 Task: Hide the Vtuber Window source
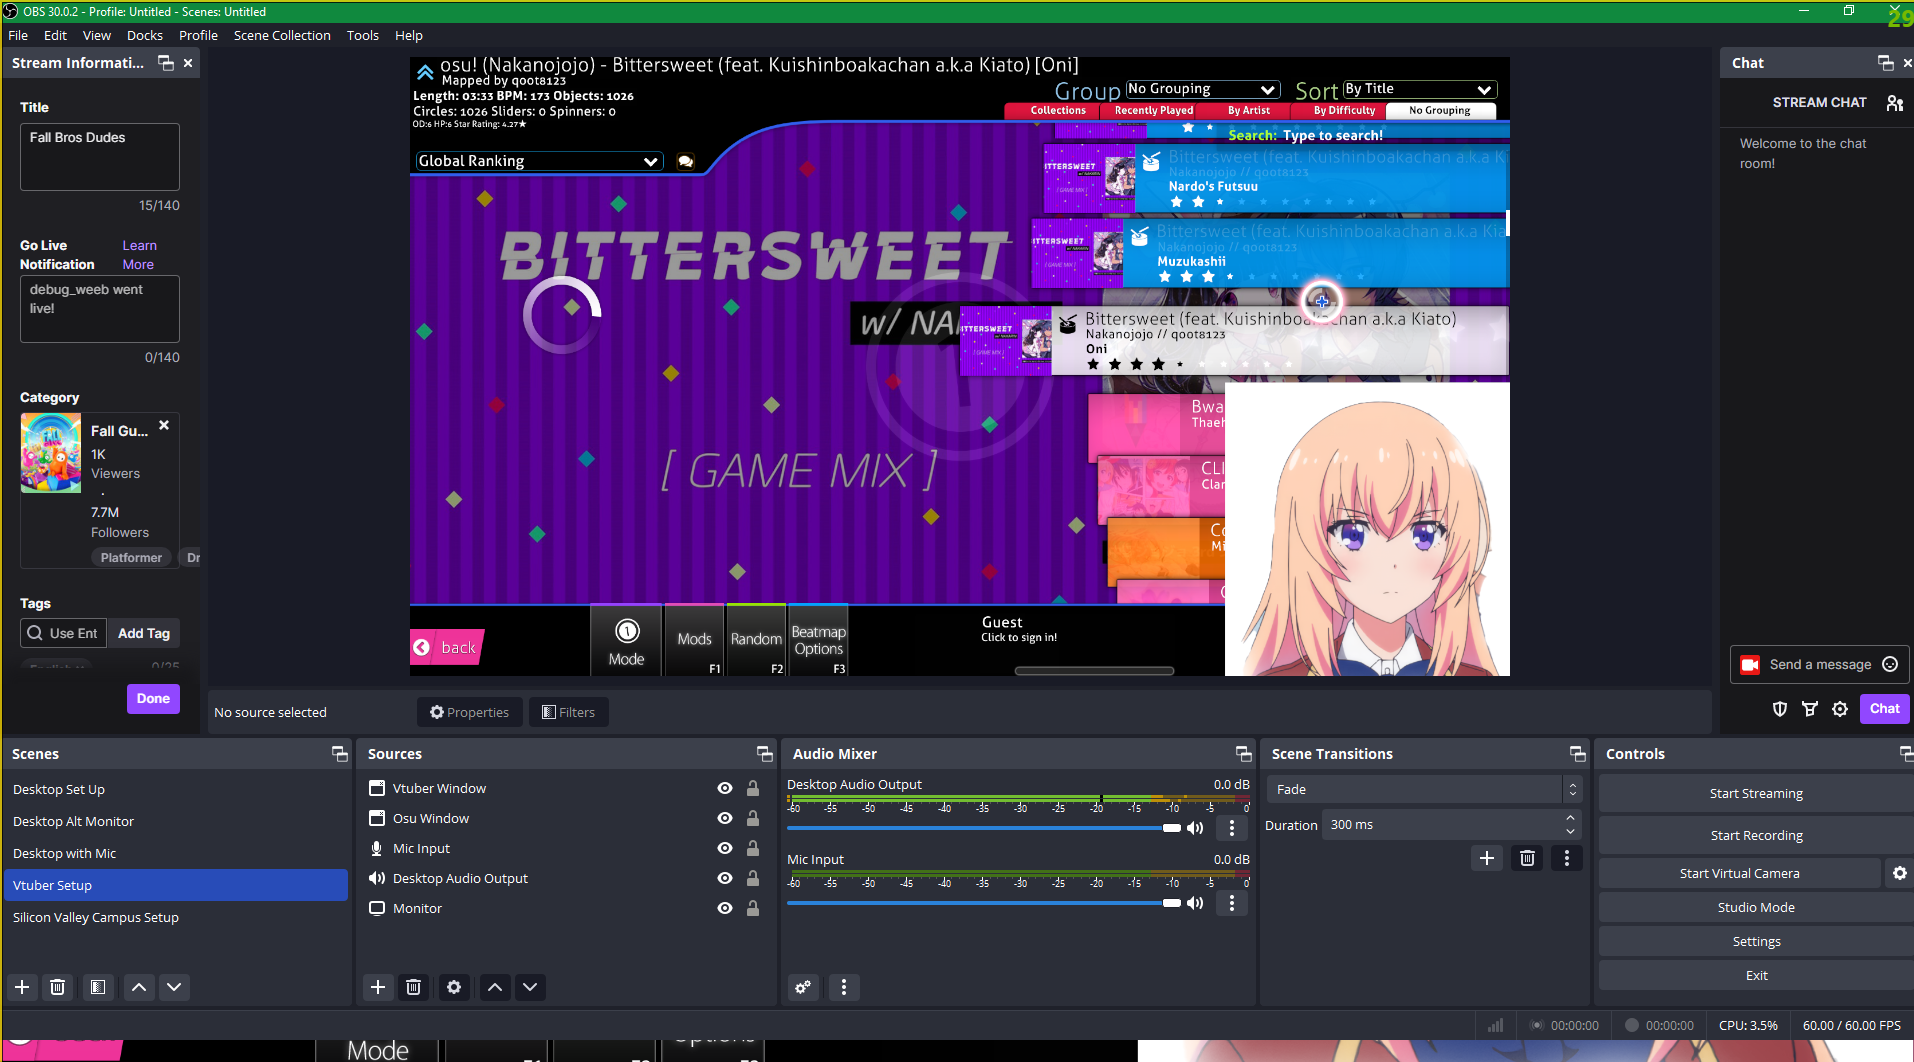725,788
